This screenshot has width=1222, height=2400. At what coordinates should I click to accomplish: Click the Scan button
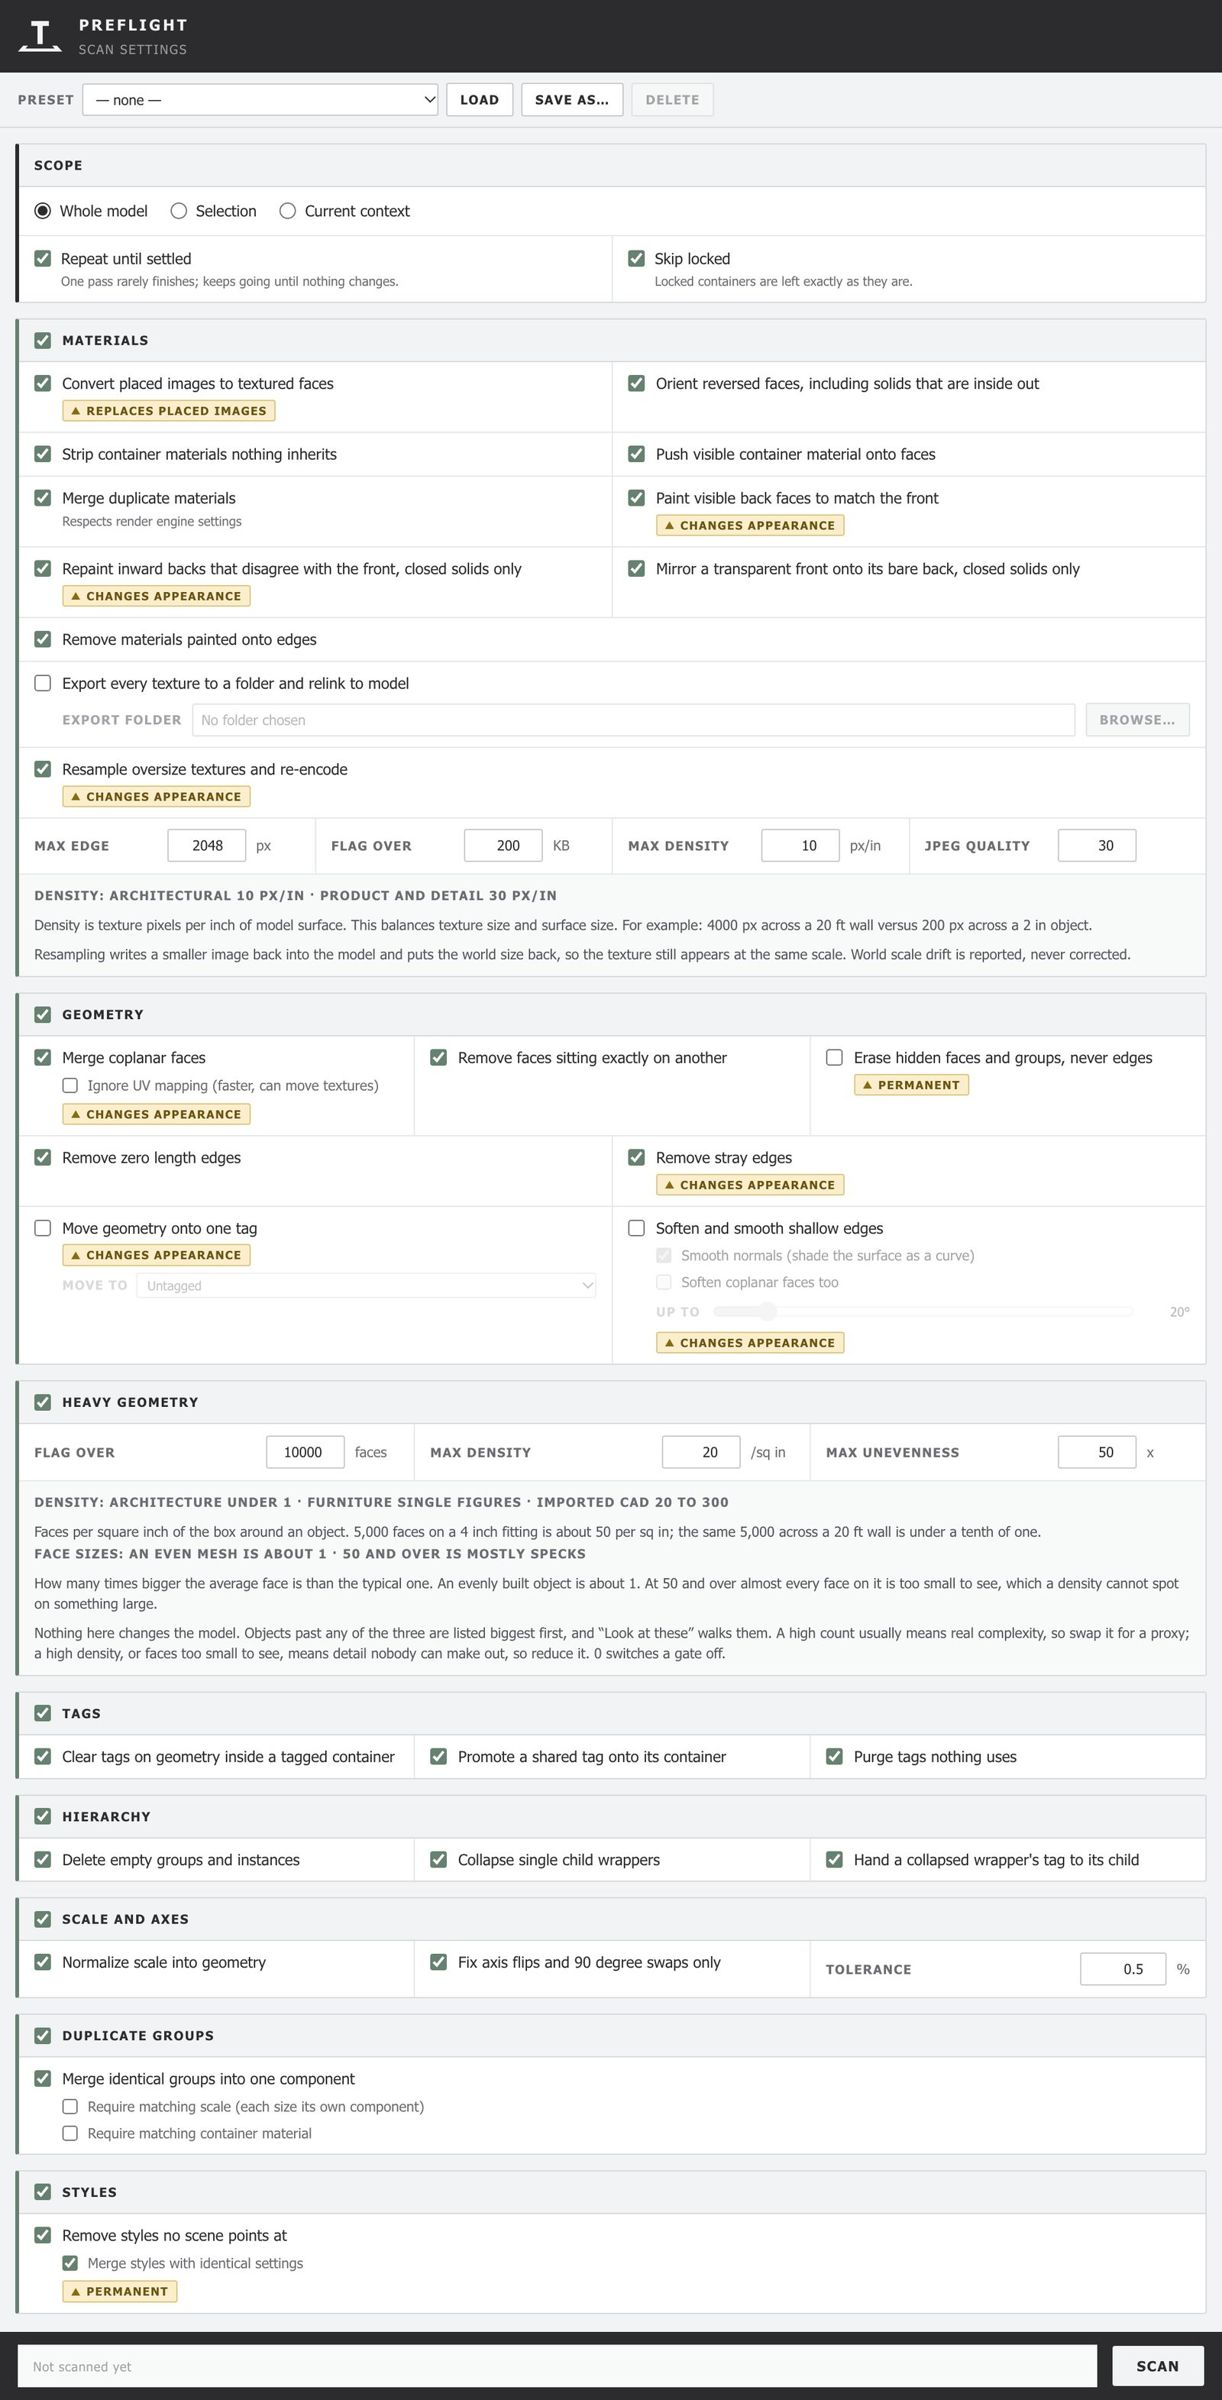pos(1157,2366)
